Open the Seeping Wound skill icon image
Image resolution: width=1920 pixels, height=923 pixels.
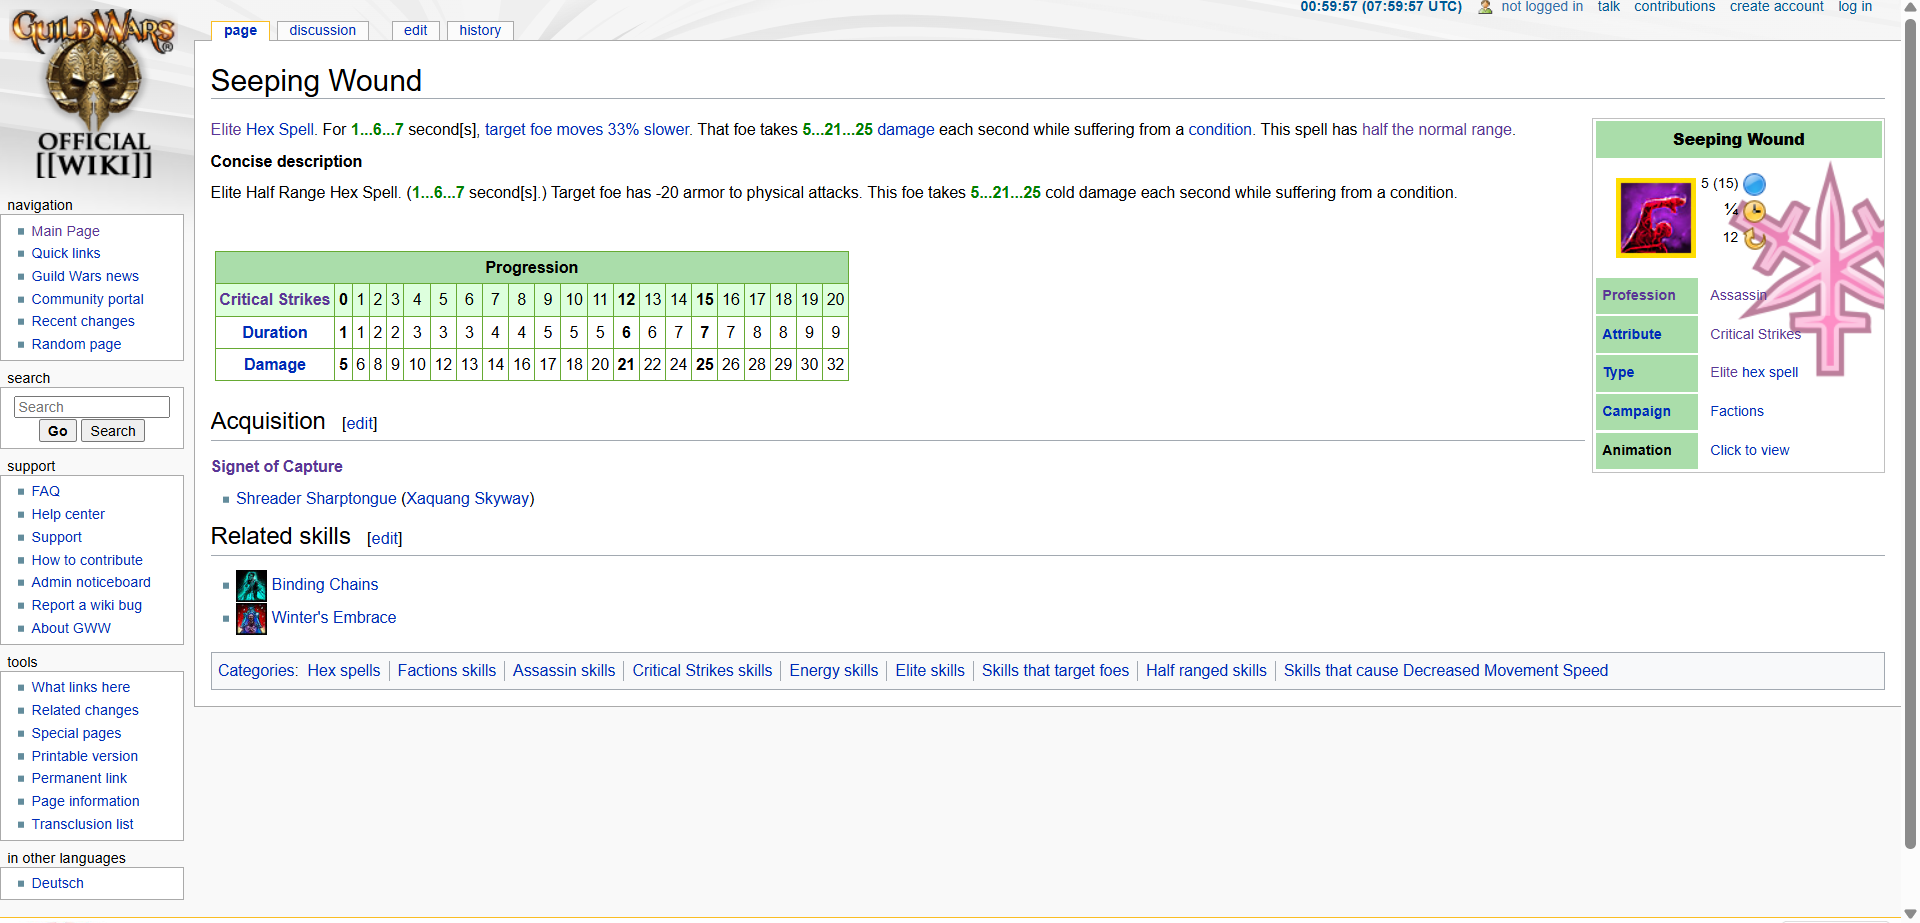coord(1655,218)
